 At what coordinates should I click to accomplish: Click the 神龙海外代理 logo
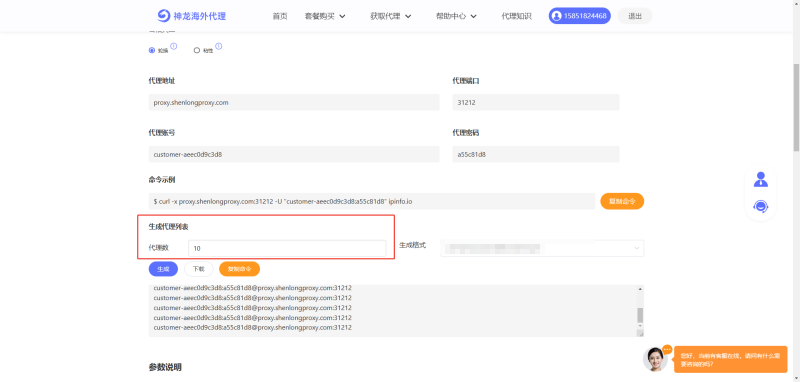[192, 16]
